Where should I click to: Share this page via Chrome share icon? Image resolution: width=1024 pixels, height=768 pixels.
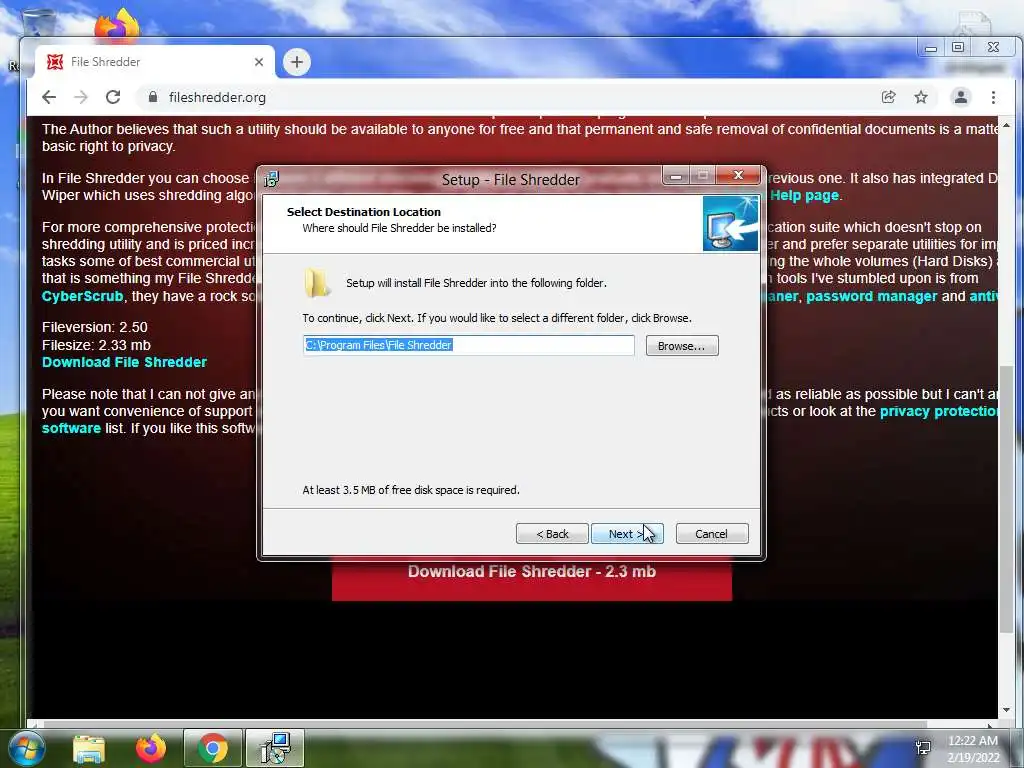point(888,97)
